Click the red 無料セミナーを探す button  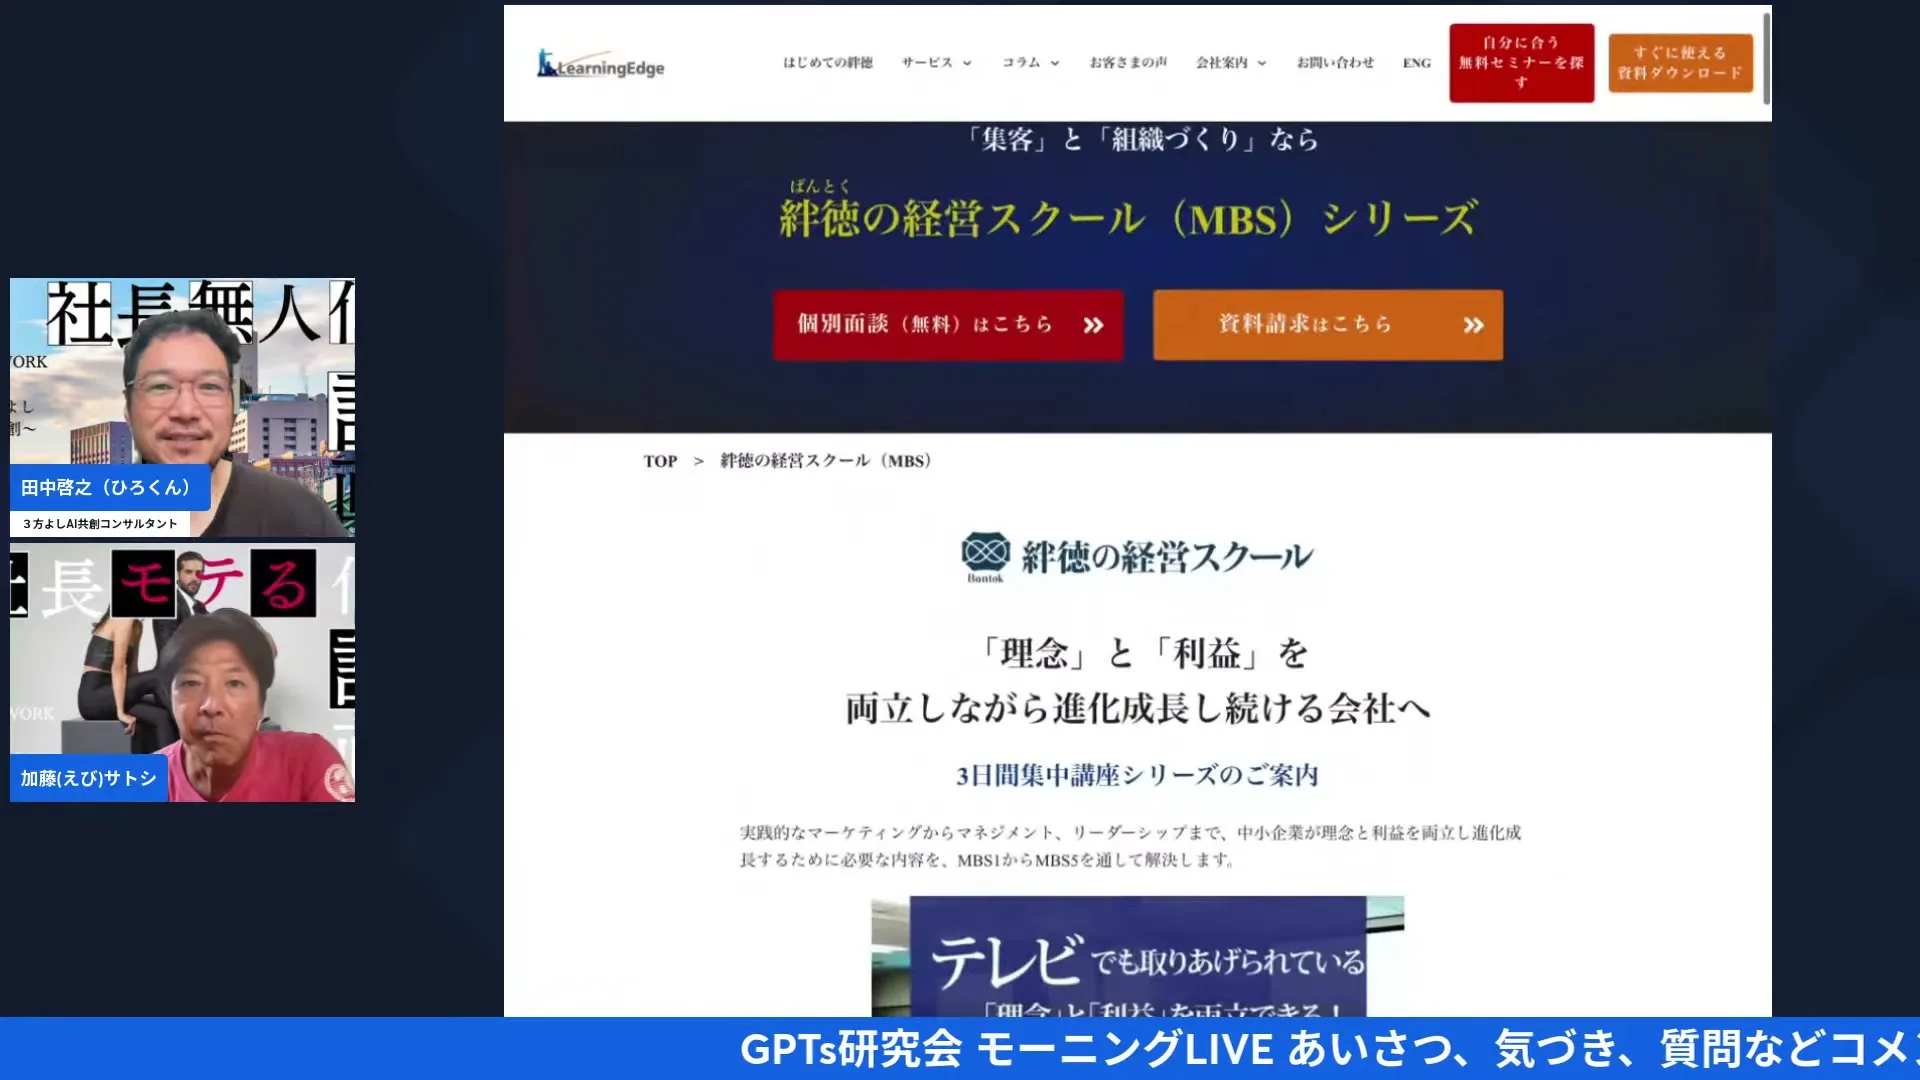(x=1521, y=63)
